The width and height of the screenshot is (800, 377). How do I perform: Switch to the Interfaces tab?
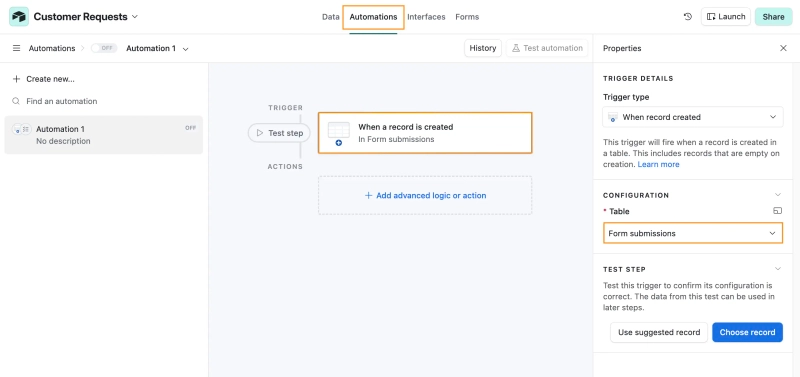426,17
